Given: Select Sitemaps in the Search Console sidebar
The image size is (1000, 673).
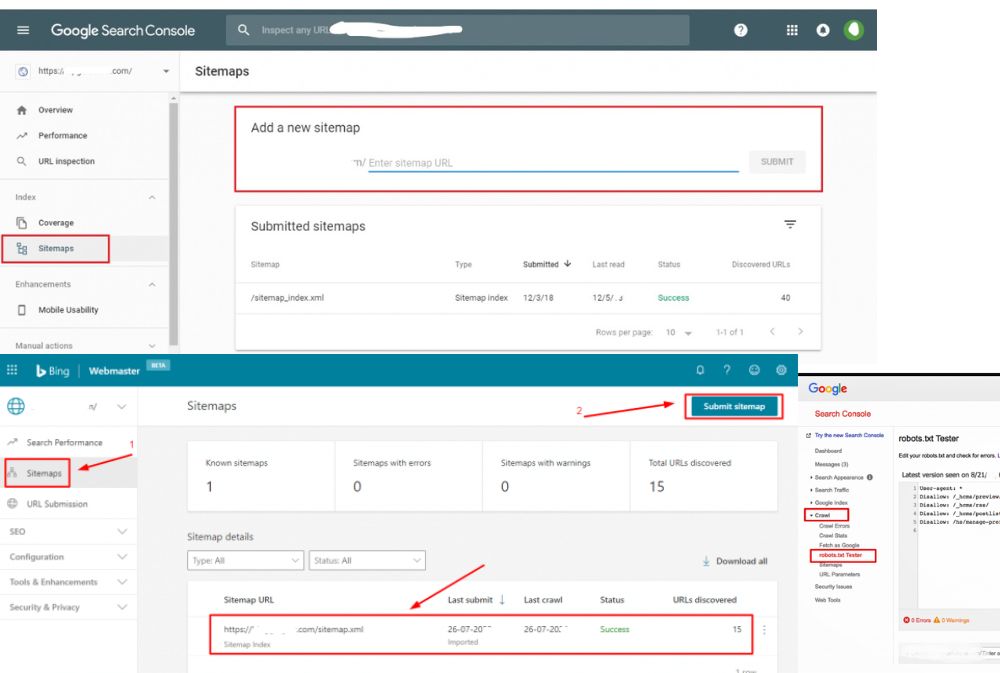Looking at the screenshot, I should tap(58, 248).
